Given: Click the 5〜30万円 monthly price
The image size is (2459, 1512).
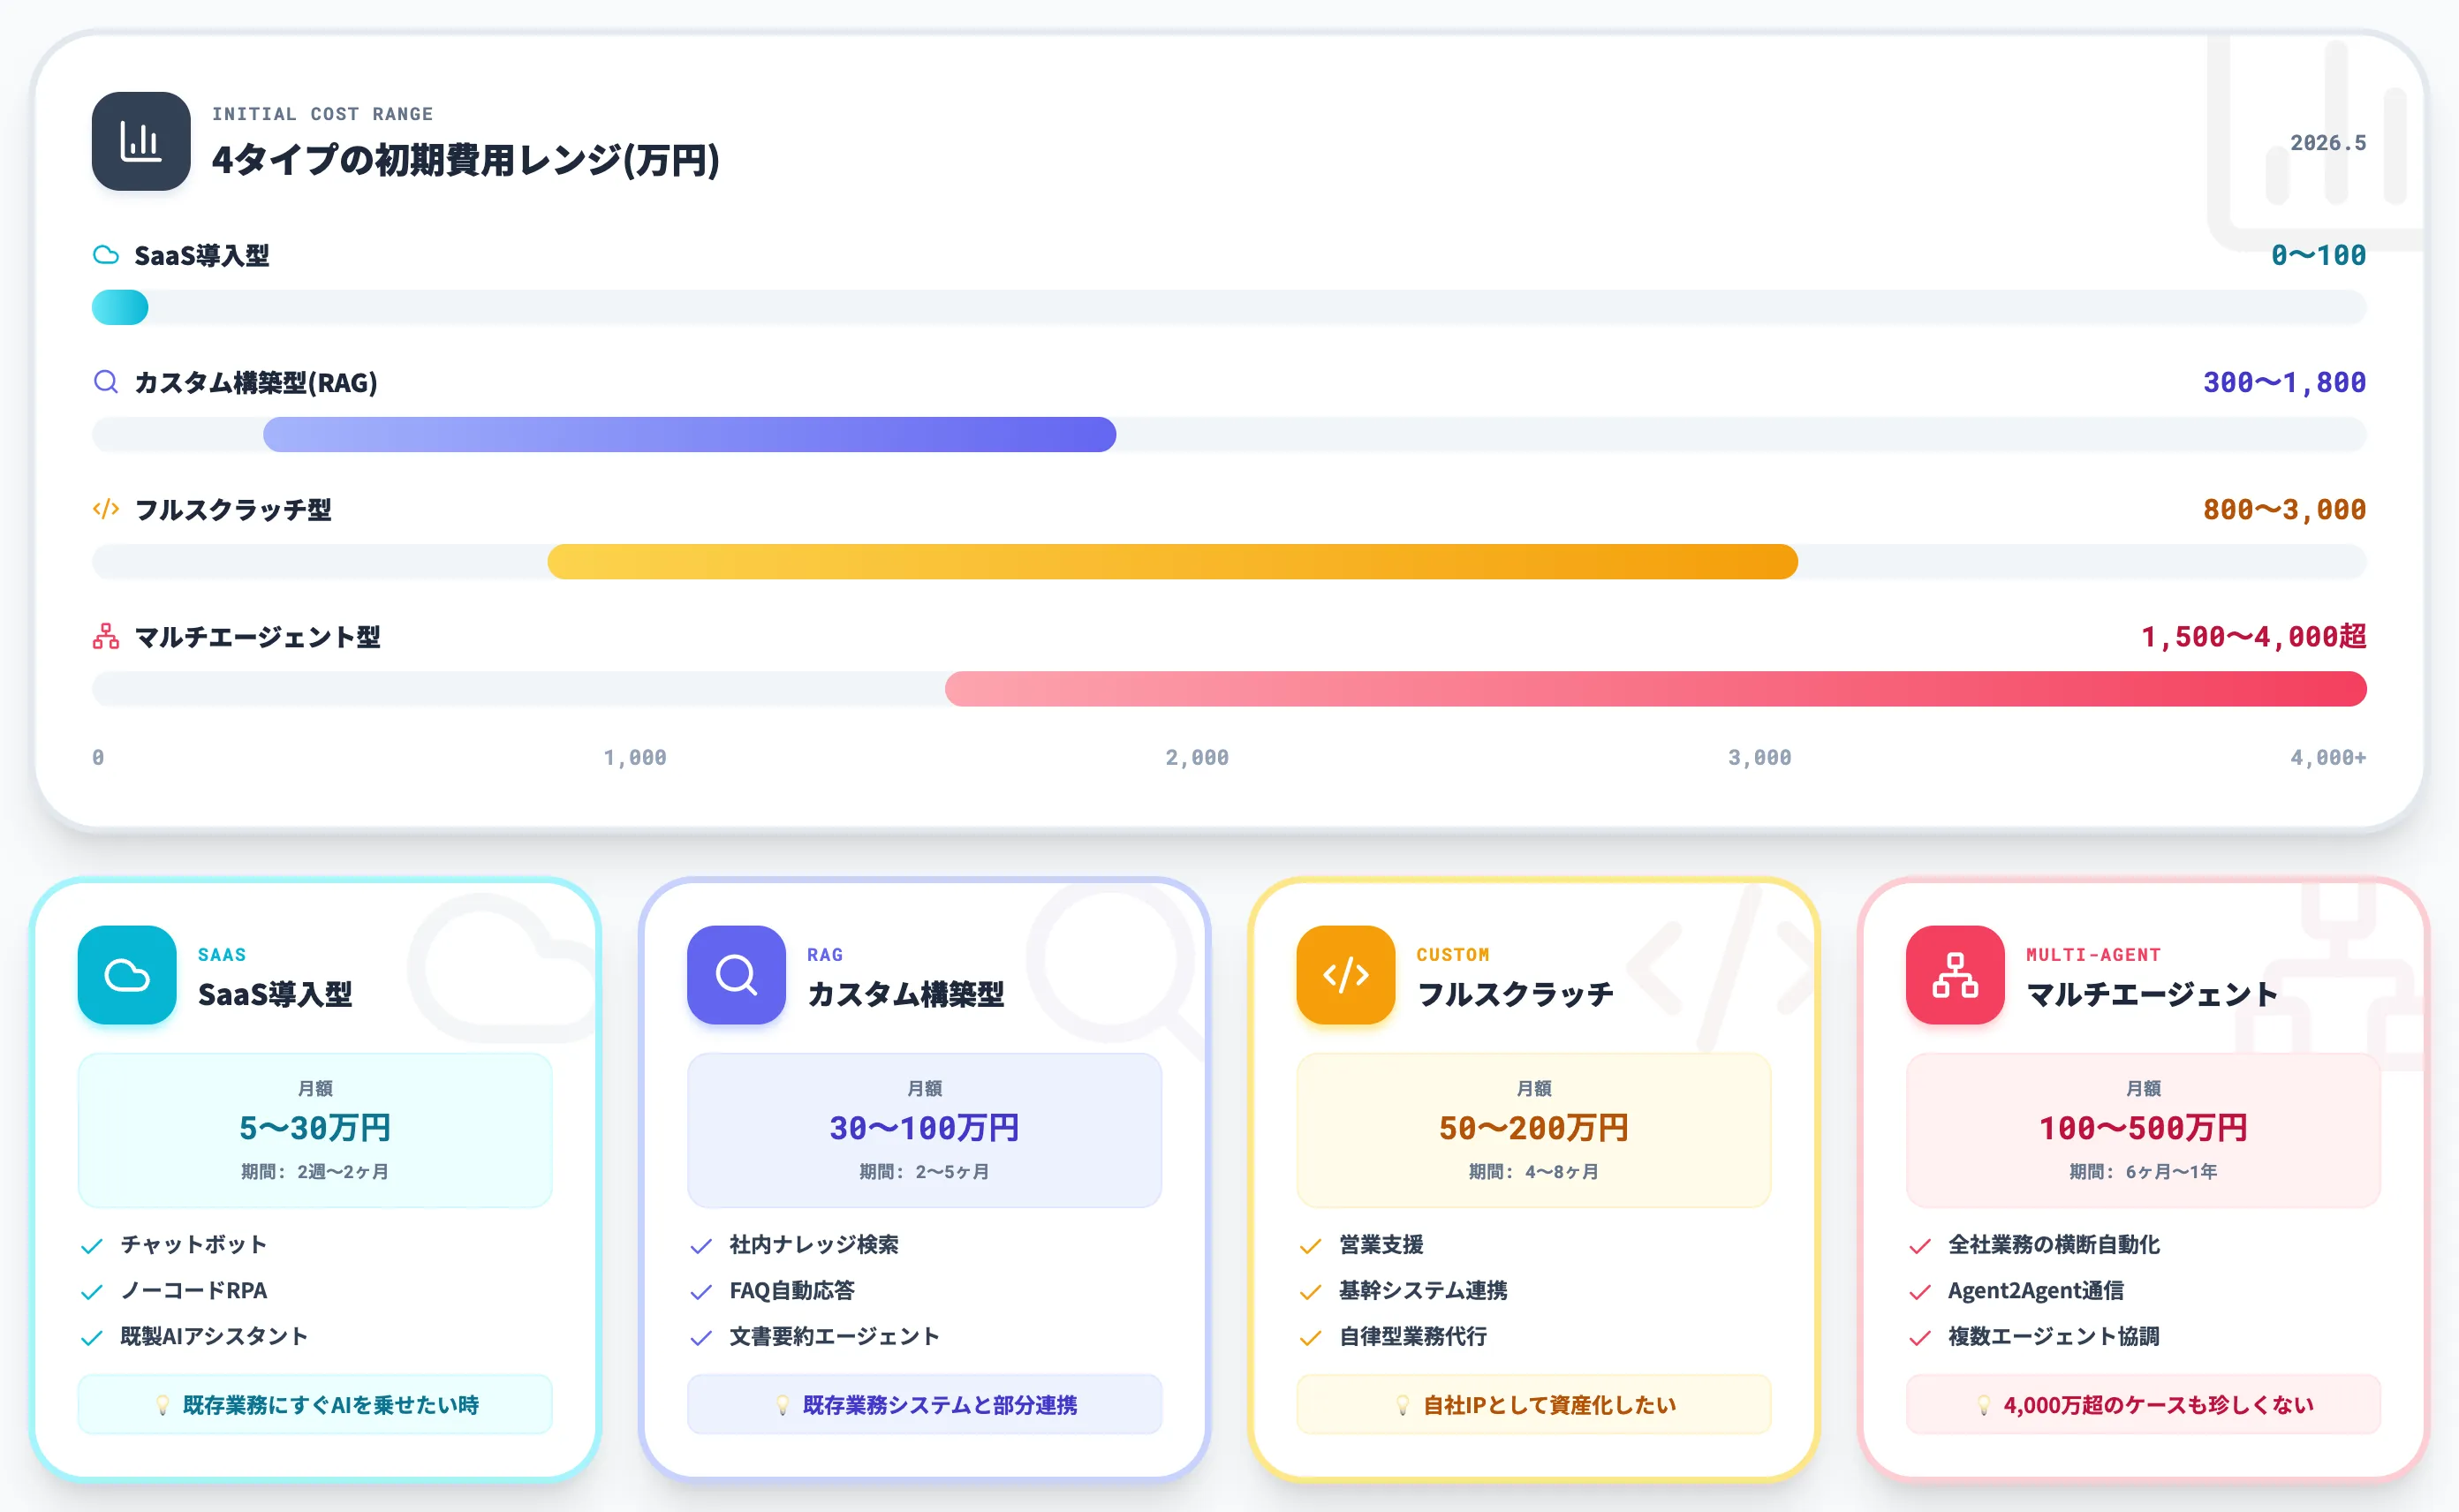Looking at the screenshot, I should 315,1128.
